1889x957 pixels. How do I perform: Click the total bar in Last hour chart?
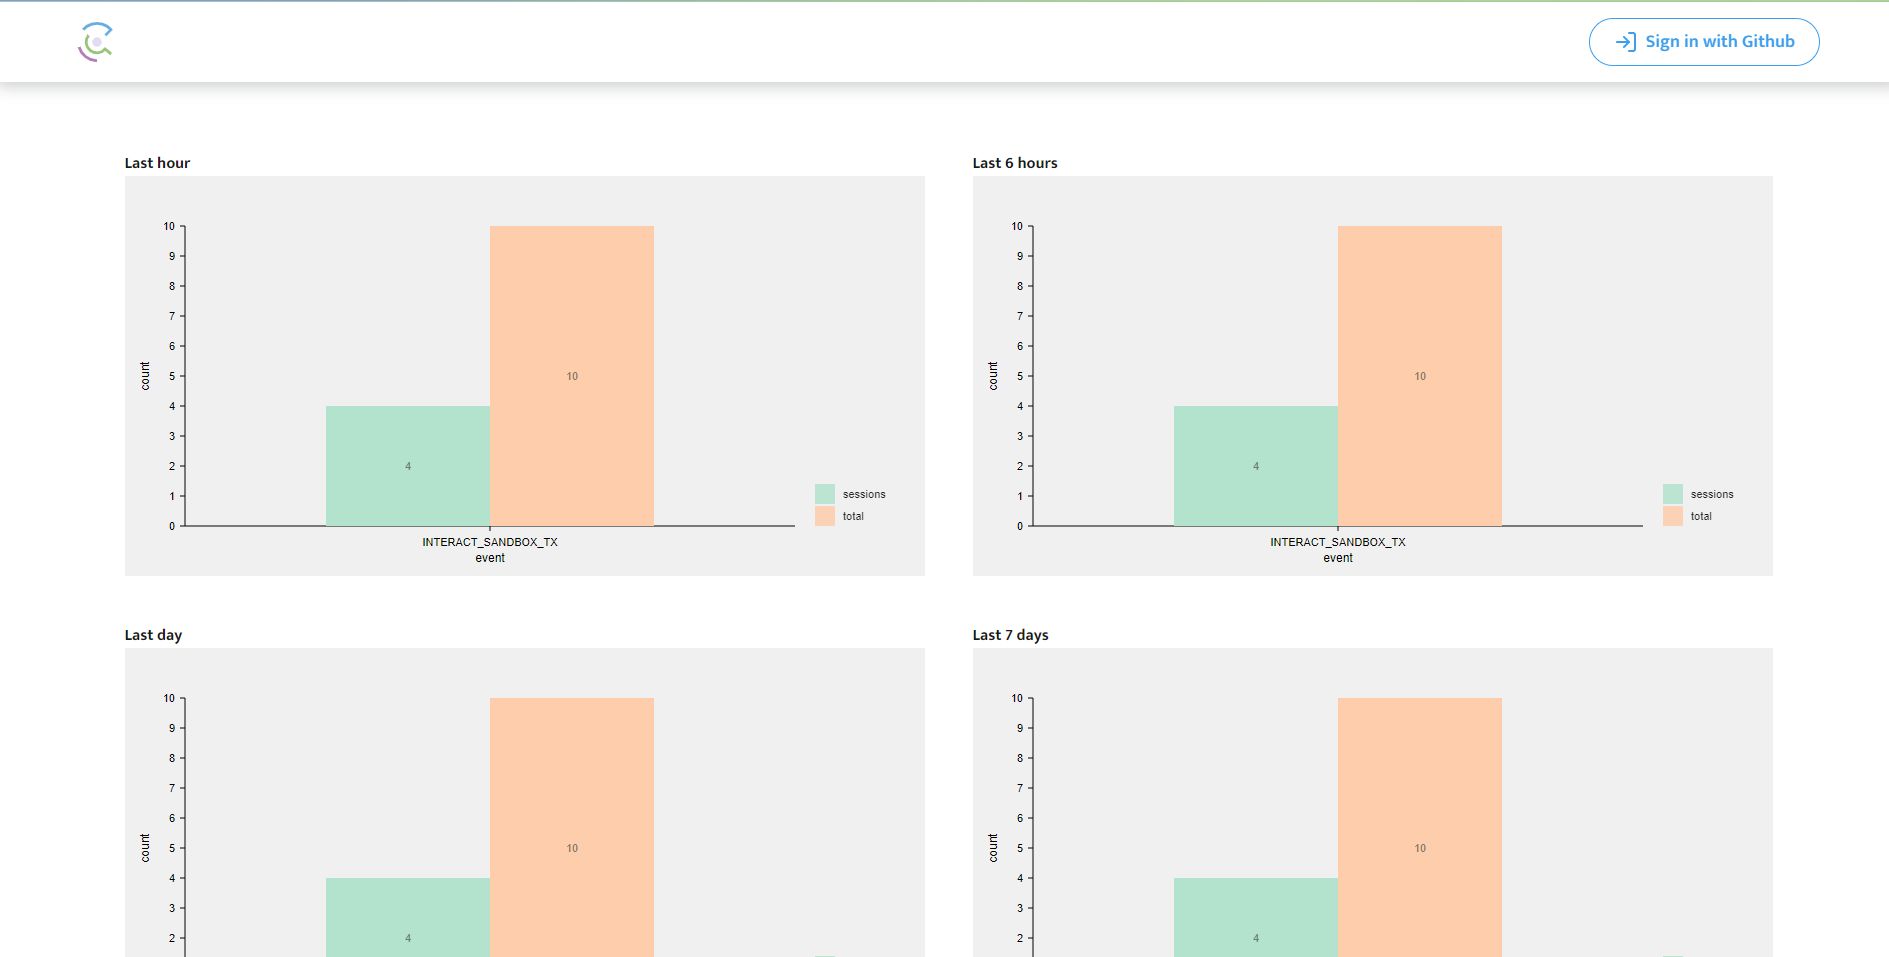coord(572,376)
